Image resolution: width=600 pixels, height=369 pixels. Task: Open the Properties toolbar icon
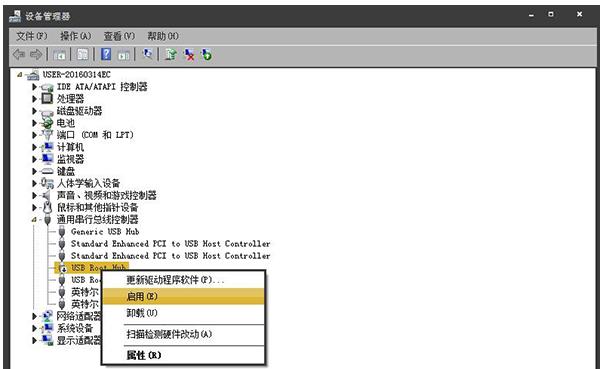(82, 55)
